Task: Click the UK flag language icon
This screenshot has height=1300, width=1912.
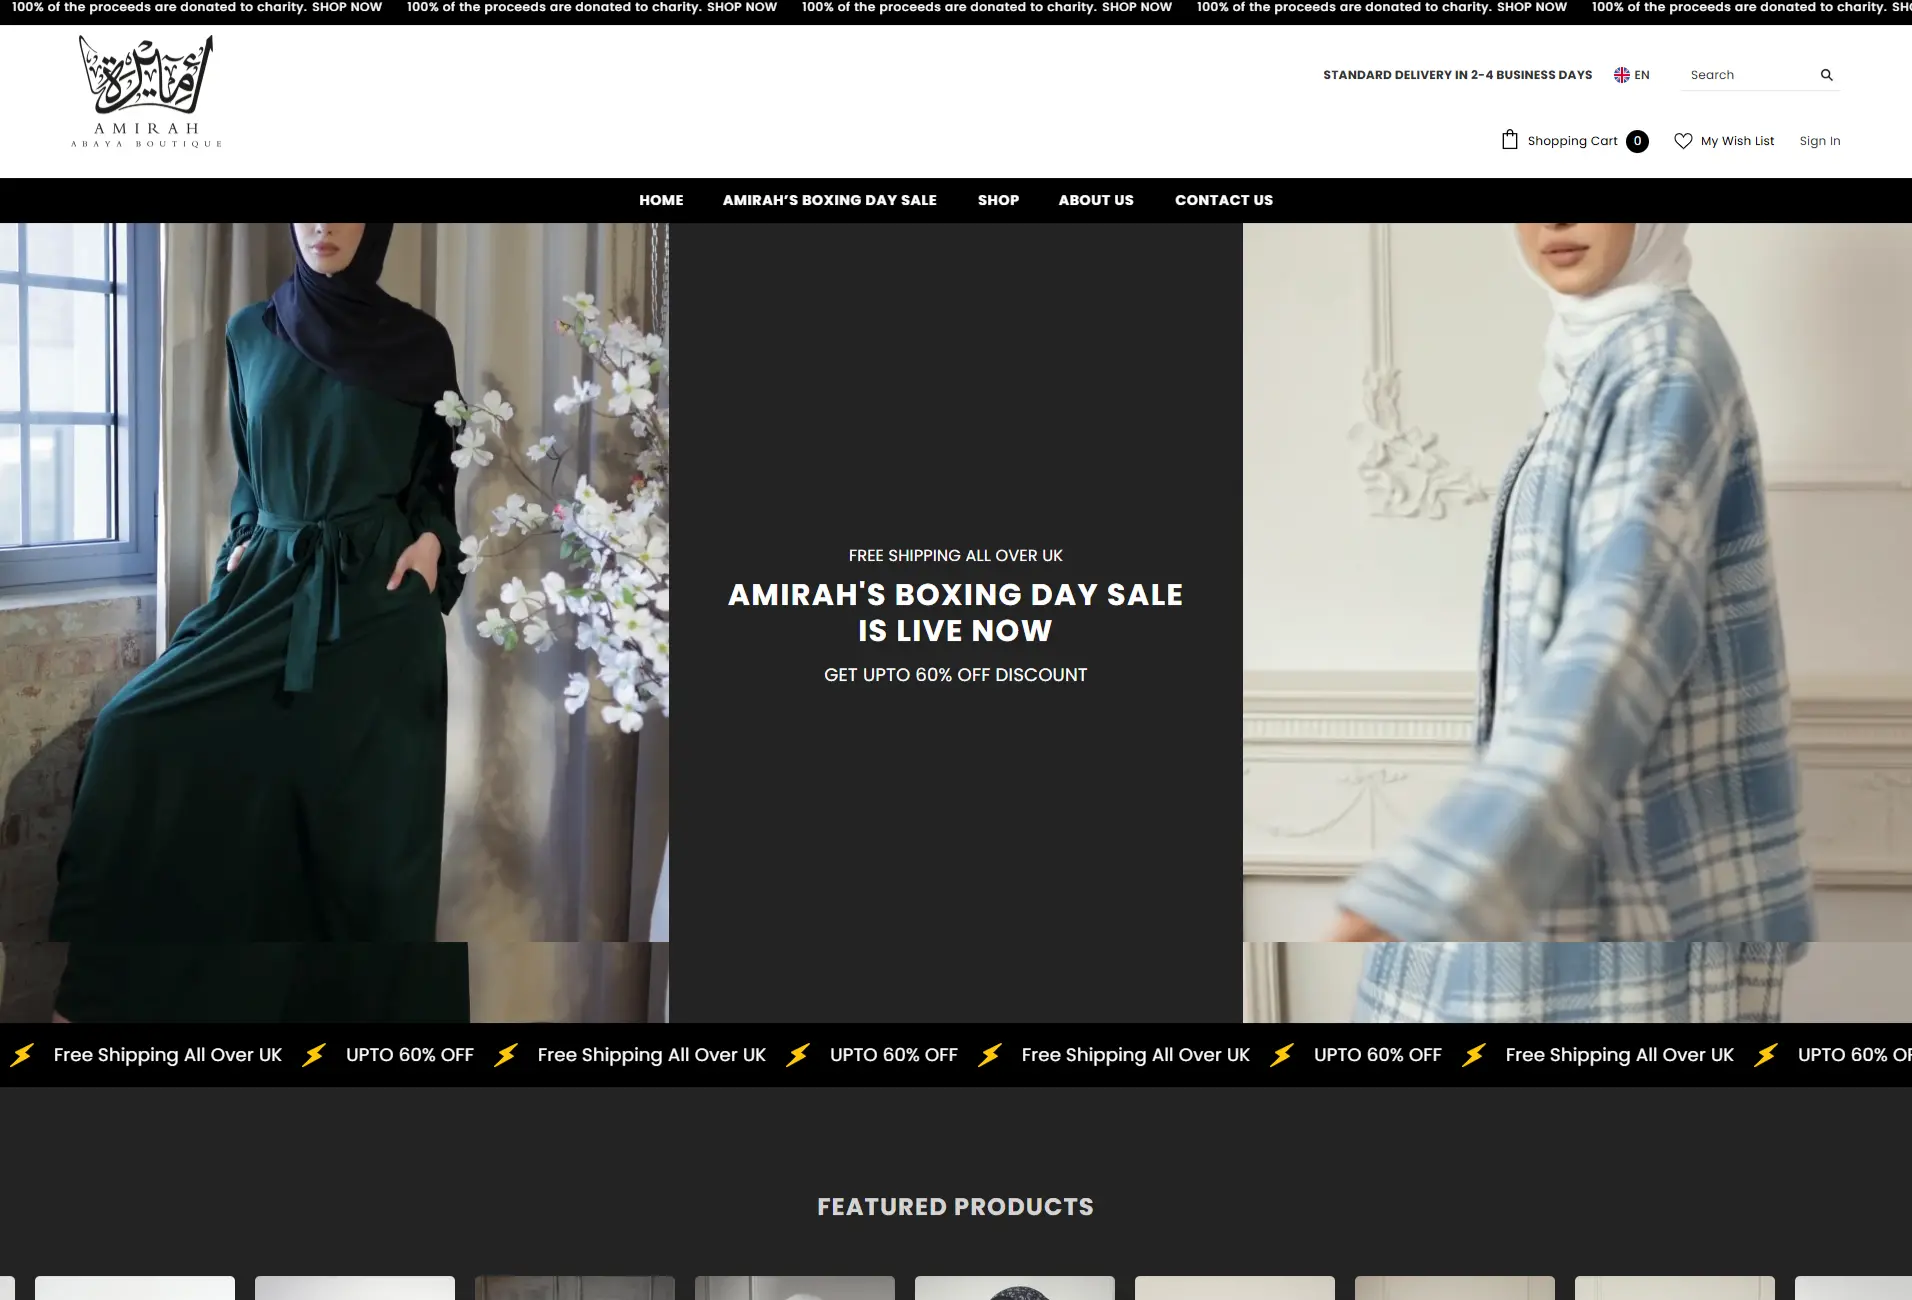Action: [1621, 75]
